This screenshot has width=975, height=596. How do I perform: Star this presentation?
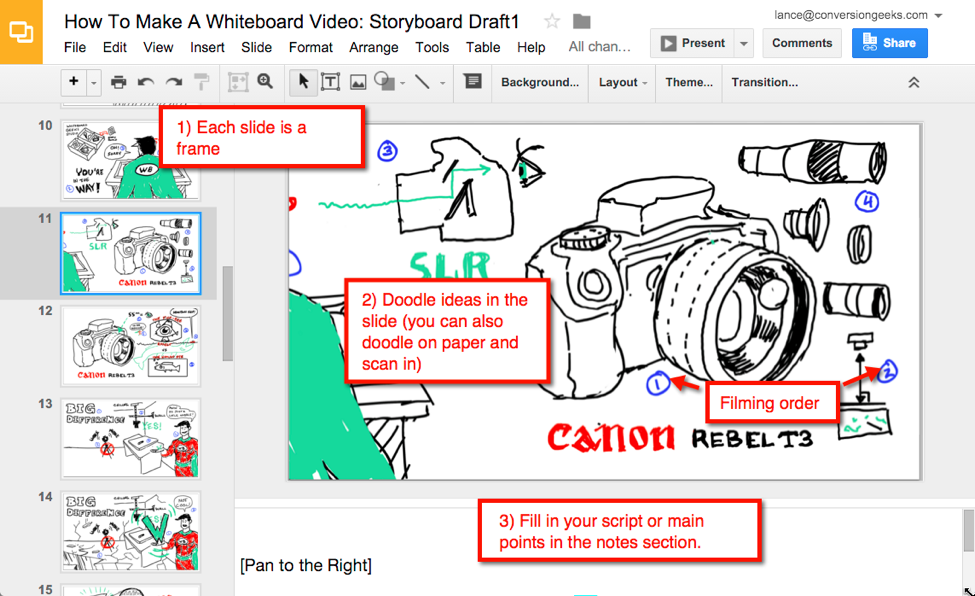tap(550, 19)
